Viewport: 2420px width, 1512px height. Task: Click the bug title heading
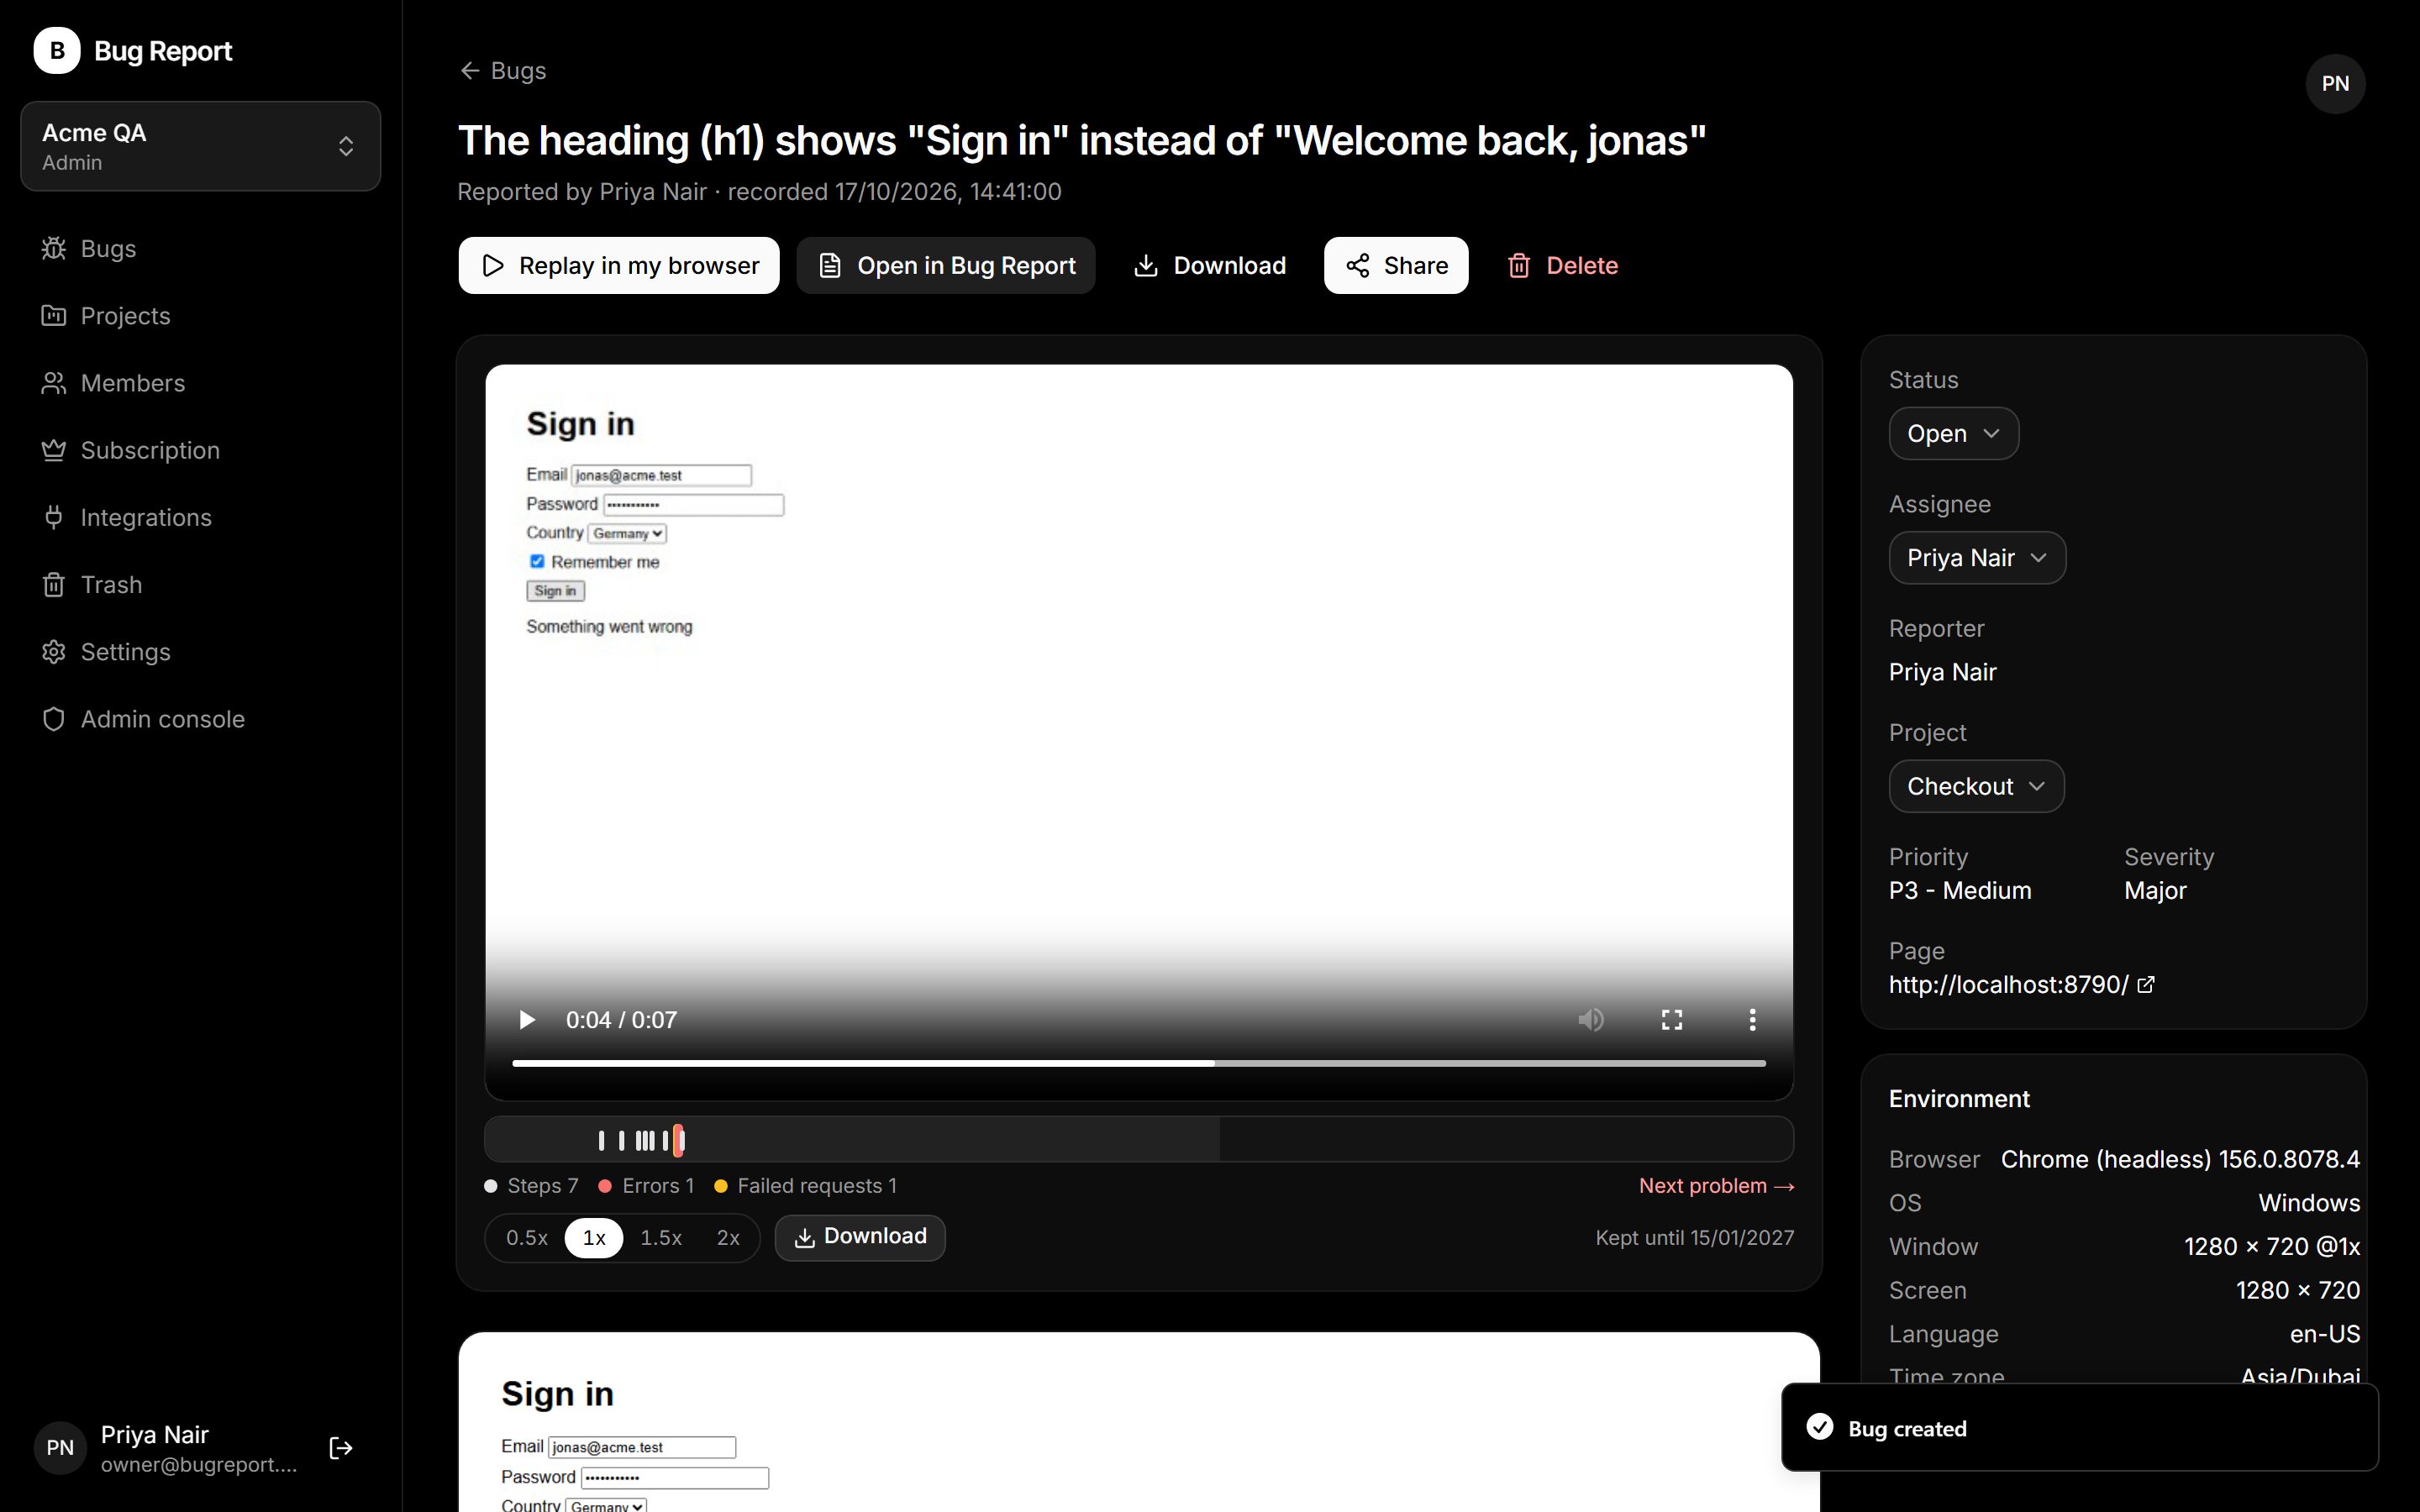1082,140
